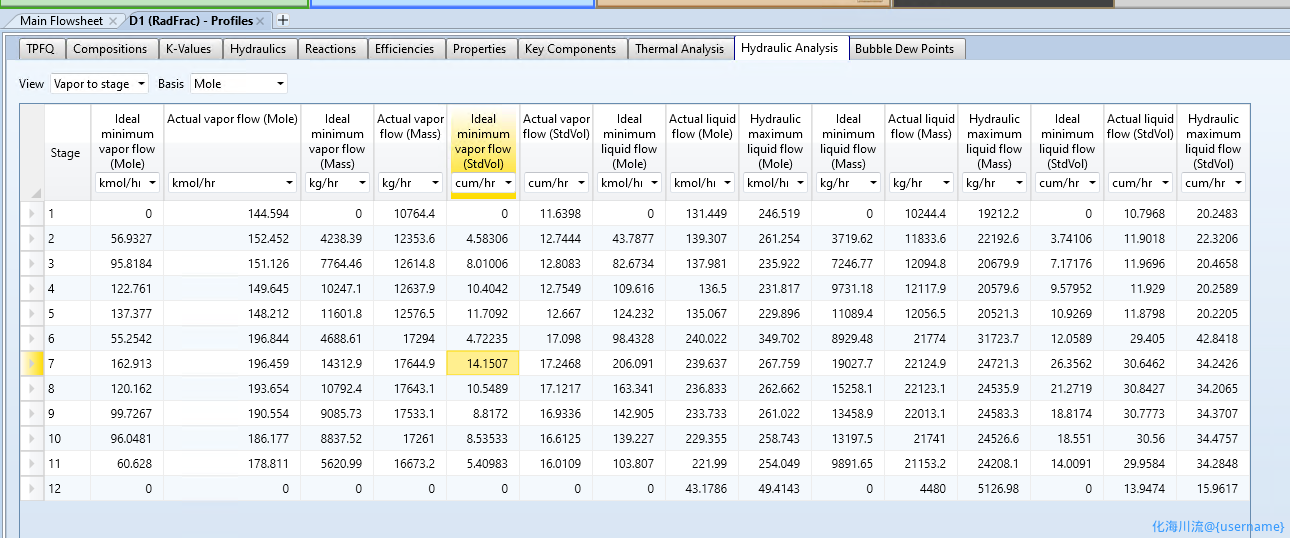The height and width of the screenshot is (538, 1290).
Task: Select the cell with value 29.405
Action: pos(1140,338)
